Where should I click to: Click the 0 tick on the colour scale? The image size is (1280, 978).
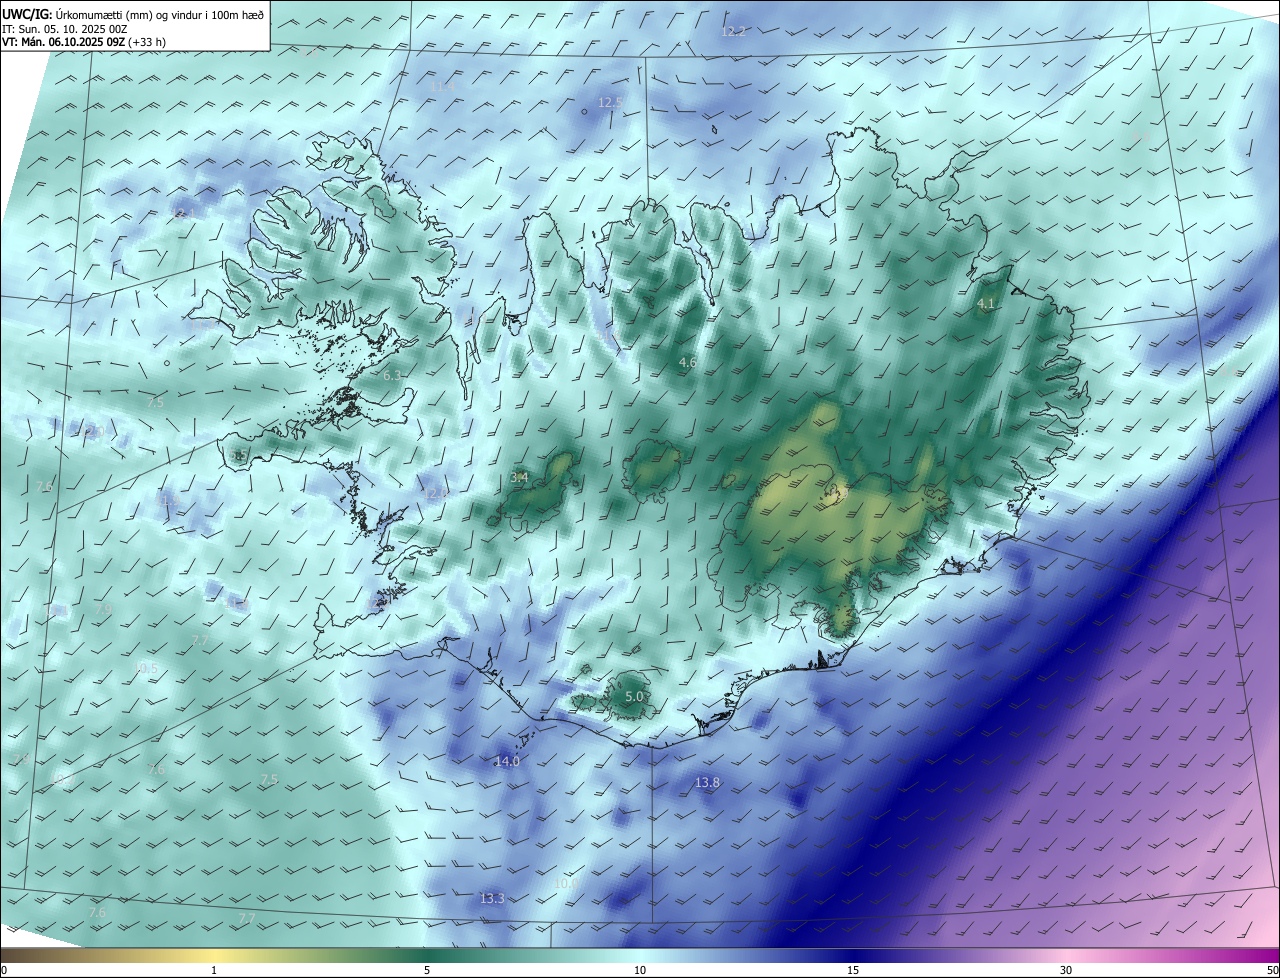(4, 971)
